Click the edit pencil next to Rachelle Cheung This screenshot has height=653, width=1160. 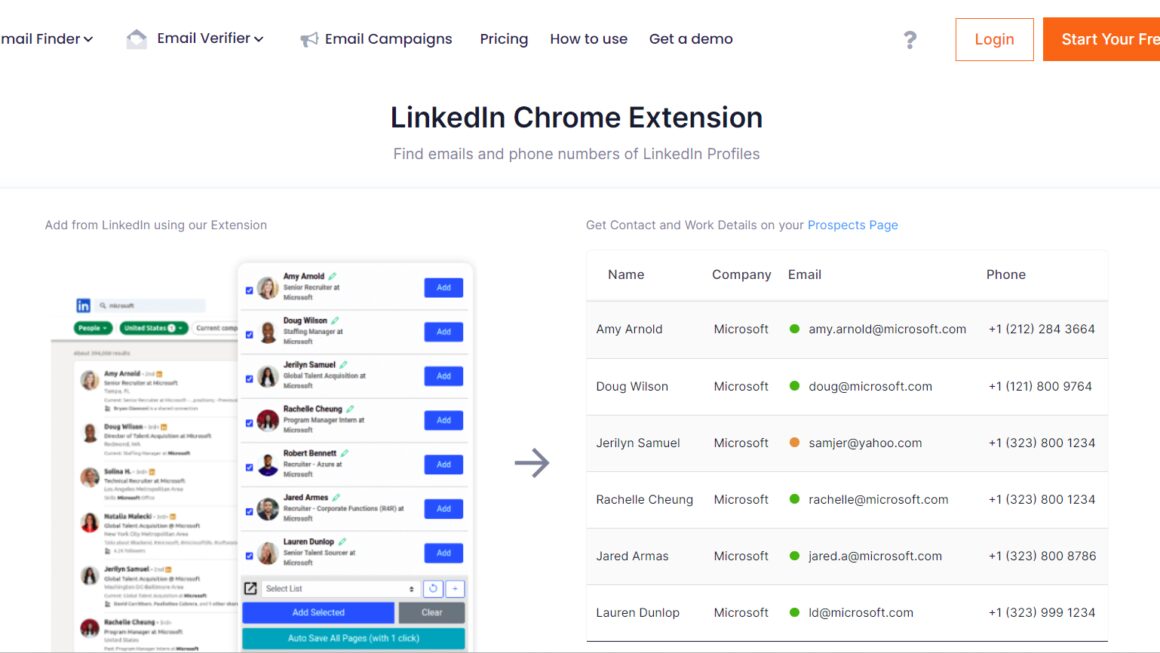click(x=350, y=409)
